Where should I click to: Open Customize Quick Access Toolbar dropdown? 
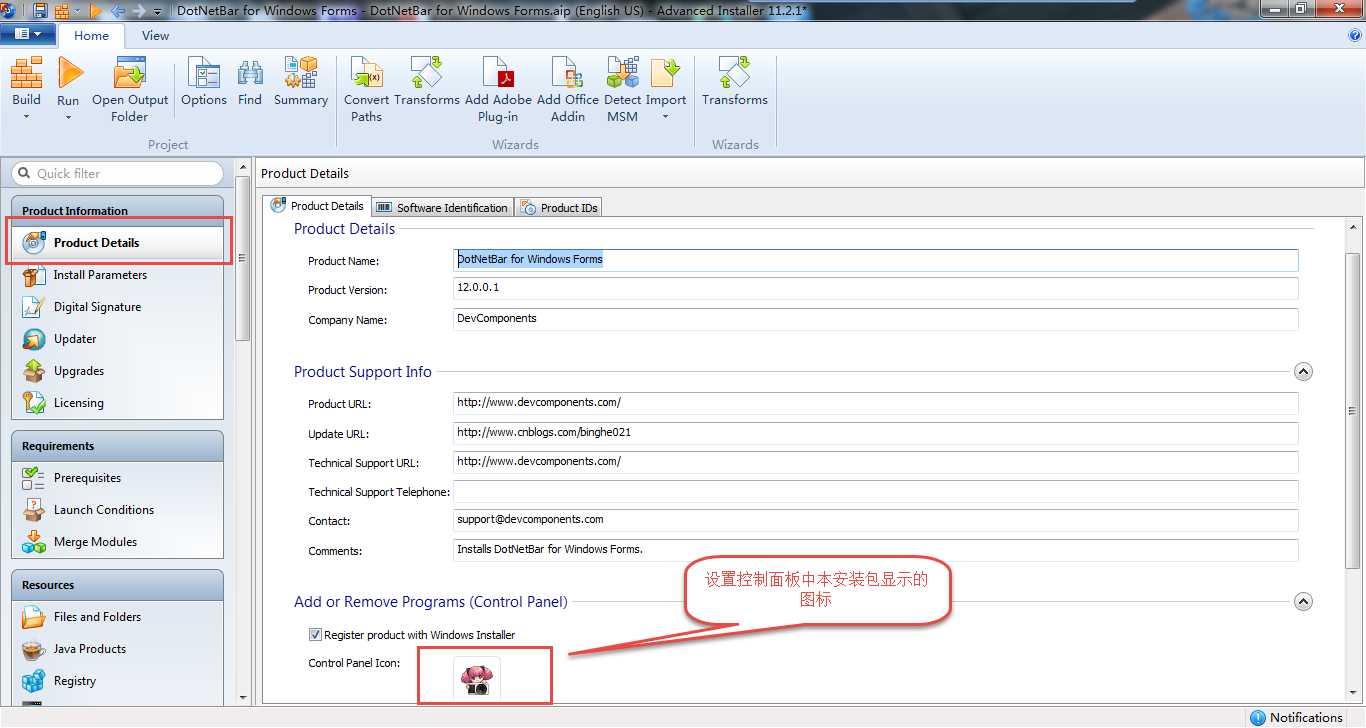point(158,12)
